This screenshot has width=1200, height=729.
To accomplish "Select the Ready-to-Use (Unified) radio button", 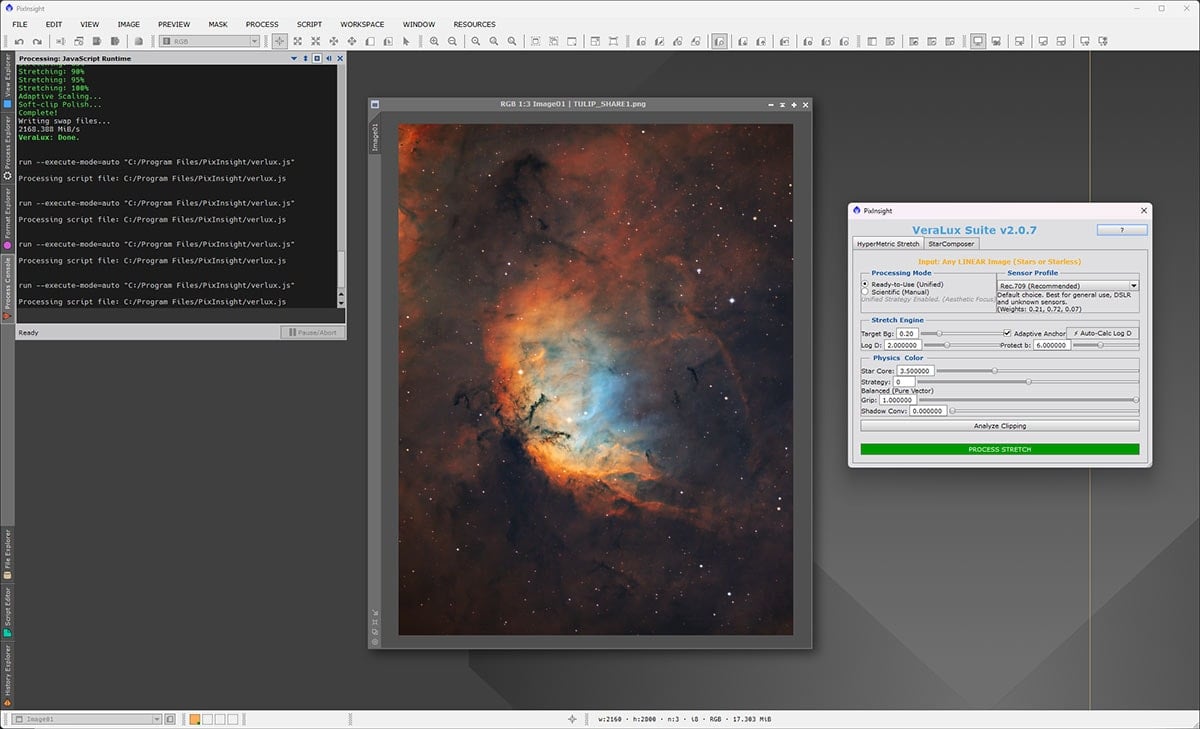I will [864, 284].
